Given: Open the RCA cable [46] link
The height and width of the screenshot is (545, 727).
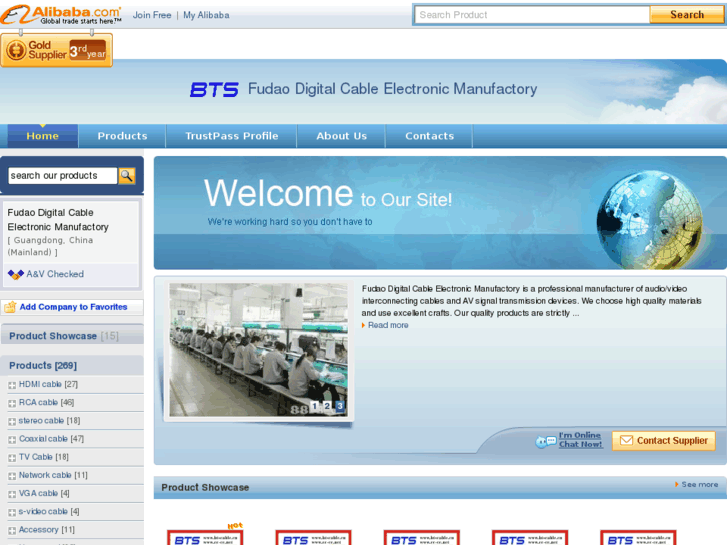Looking at the screenshot, I should (46, 403).
